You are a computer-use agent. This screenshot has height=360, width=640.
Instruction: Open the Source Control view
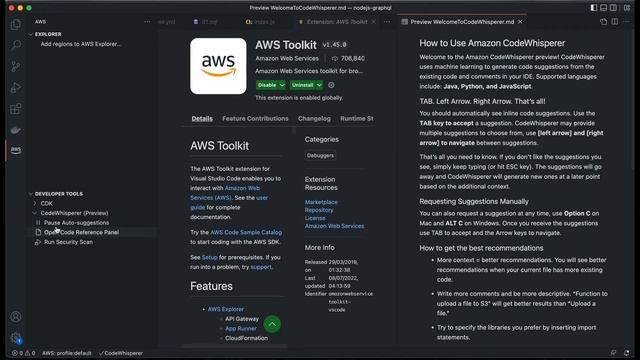(16, 66)
